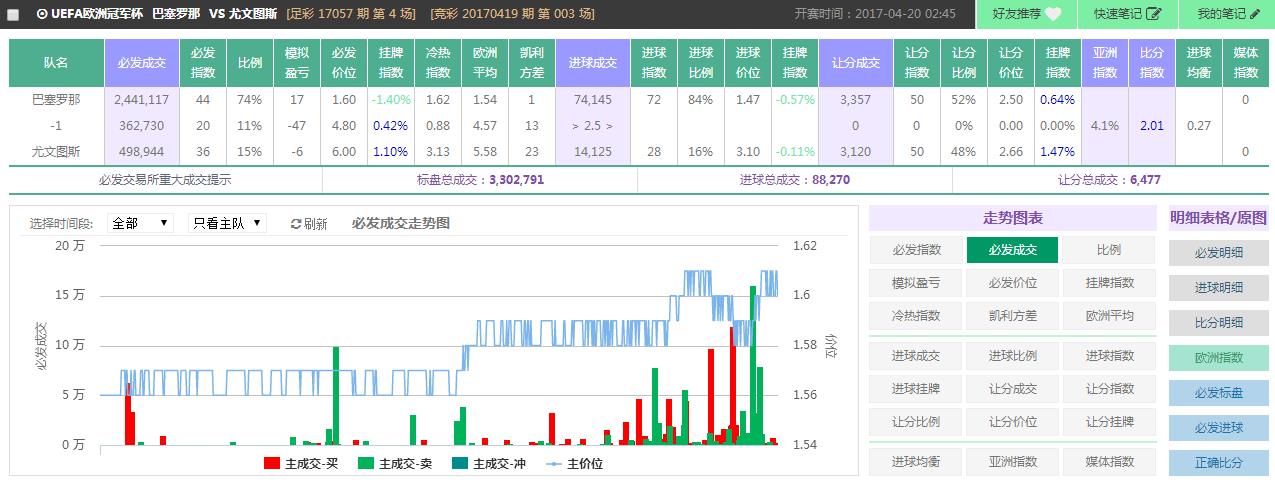This screenshot has width=1275, height=483.
Task: Show the 让分指数 trend chart
Action: coord(1109,388)
